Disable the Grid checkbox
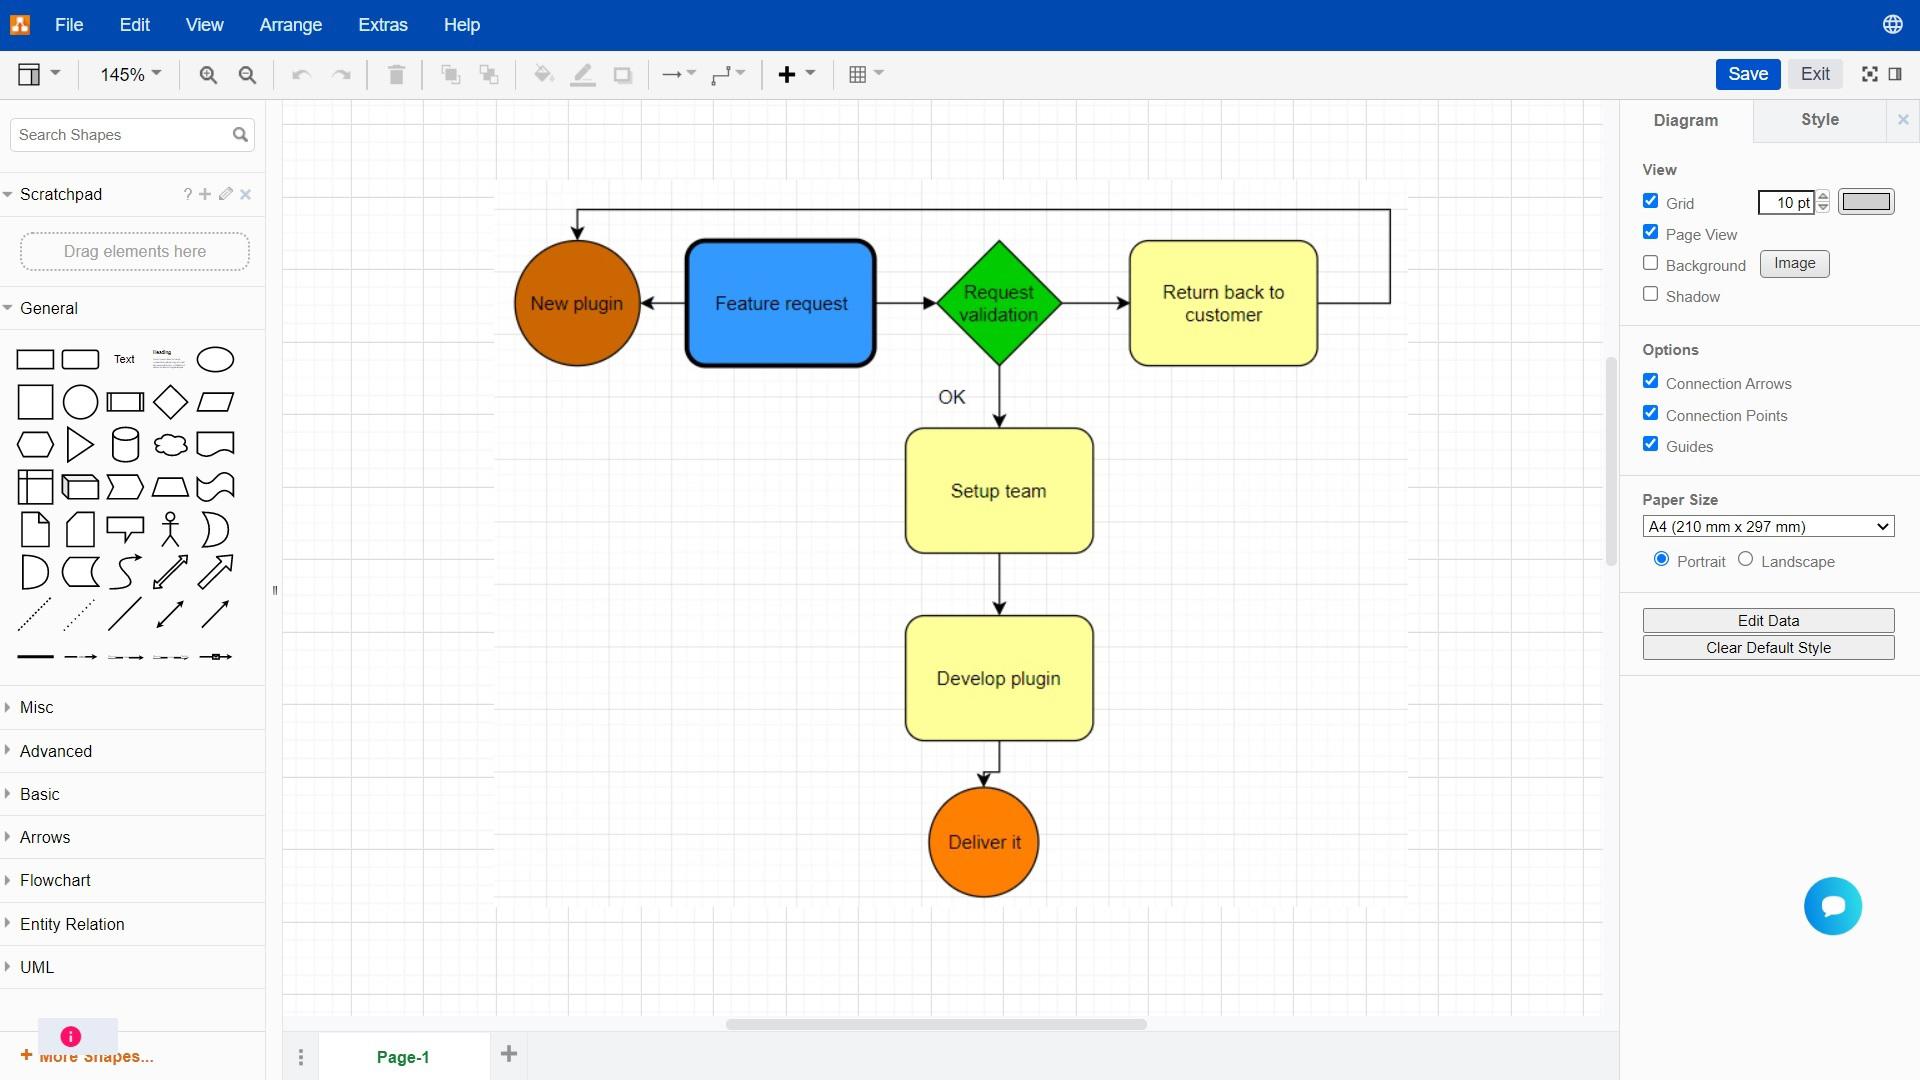Viewport: 1920px width, 1080px height. coord(1650,202)
